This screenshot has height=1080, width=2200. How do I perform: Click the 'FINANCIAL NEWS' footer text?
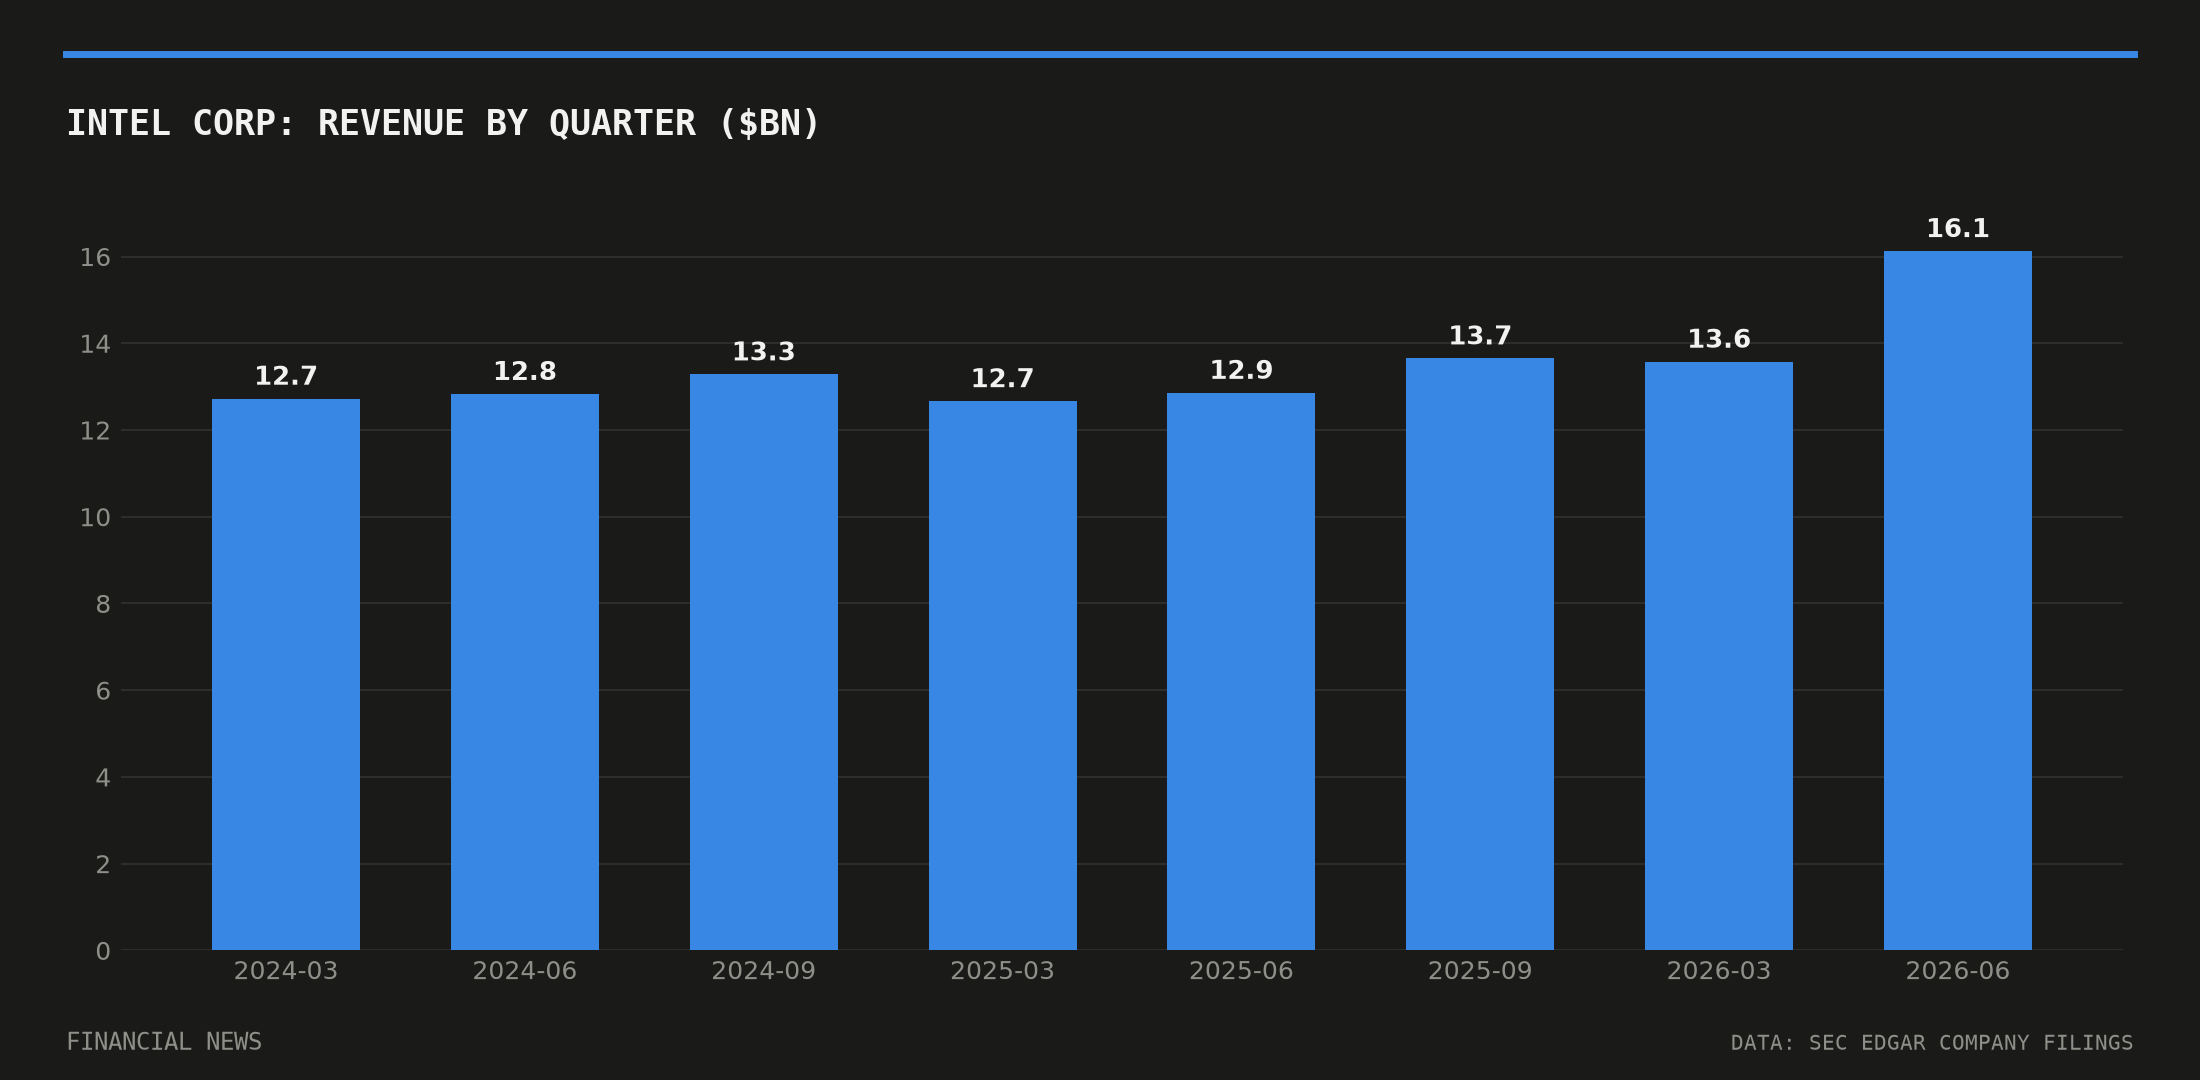pos(164,1042)
